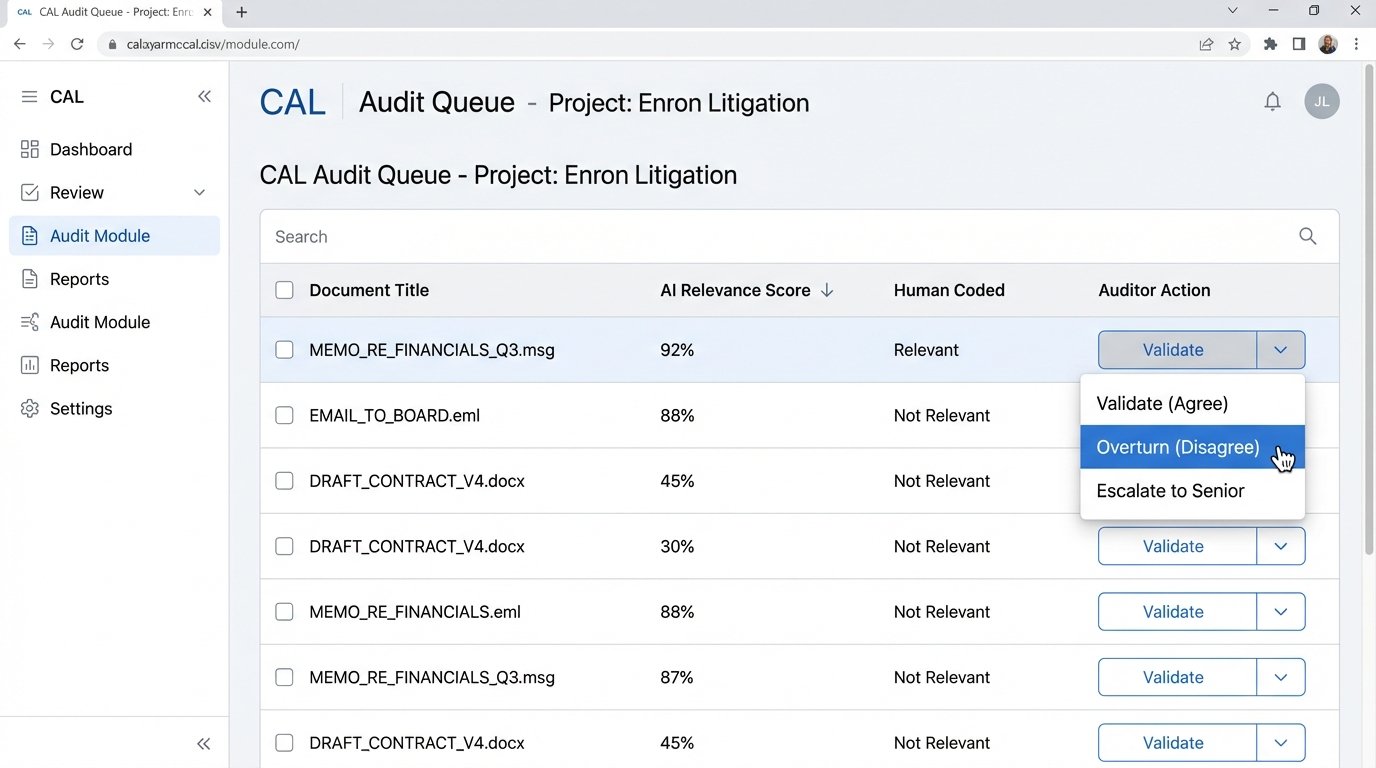Viewport: 1376px width, 768px height.
Task: Open the JL user avatar menu
Action: 1321,102
